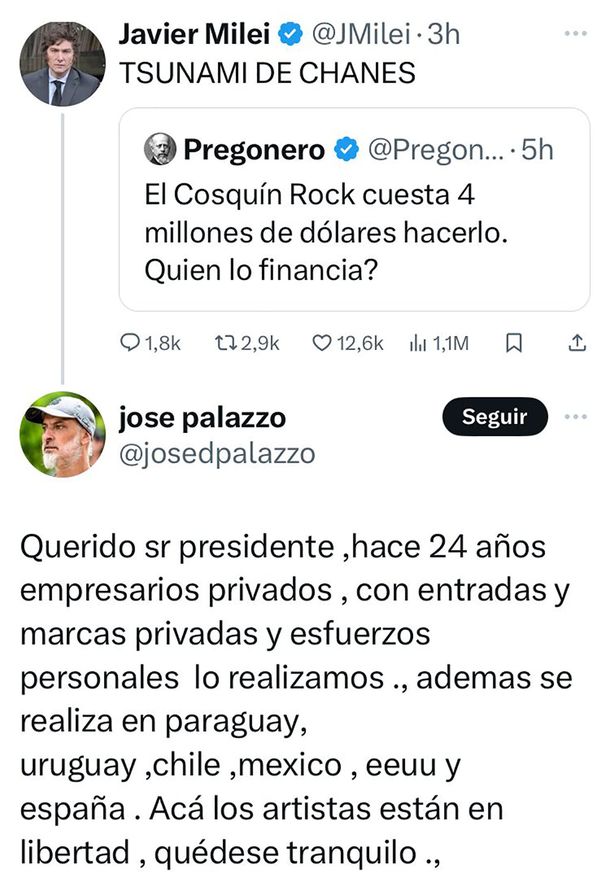Open the @josedpalazzo handle link

[217, 454]
